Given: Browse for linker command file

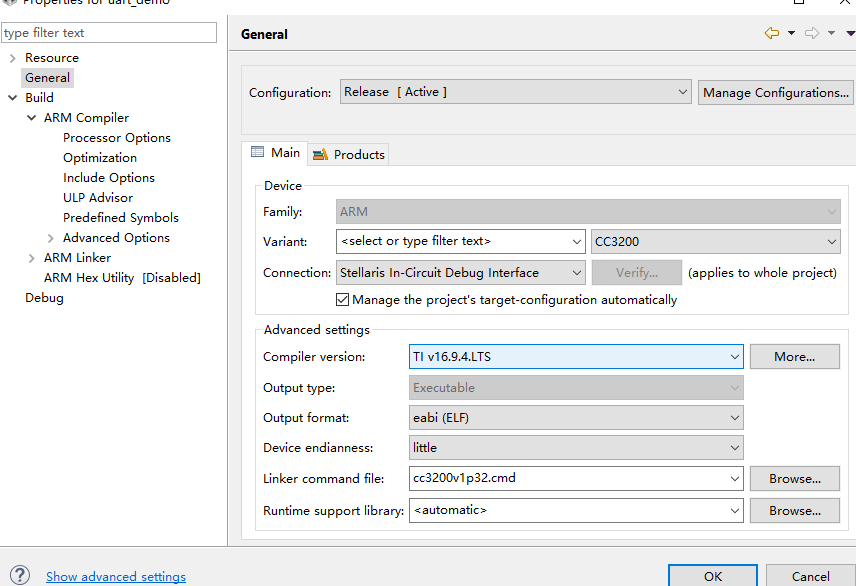Looking at the screenshot, I should click(794, 478).
